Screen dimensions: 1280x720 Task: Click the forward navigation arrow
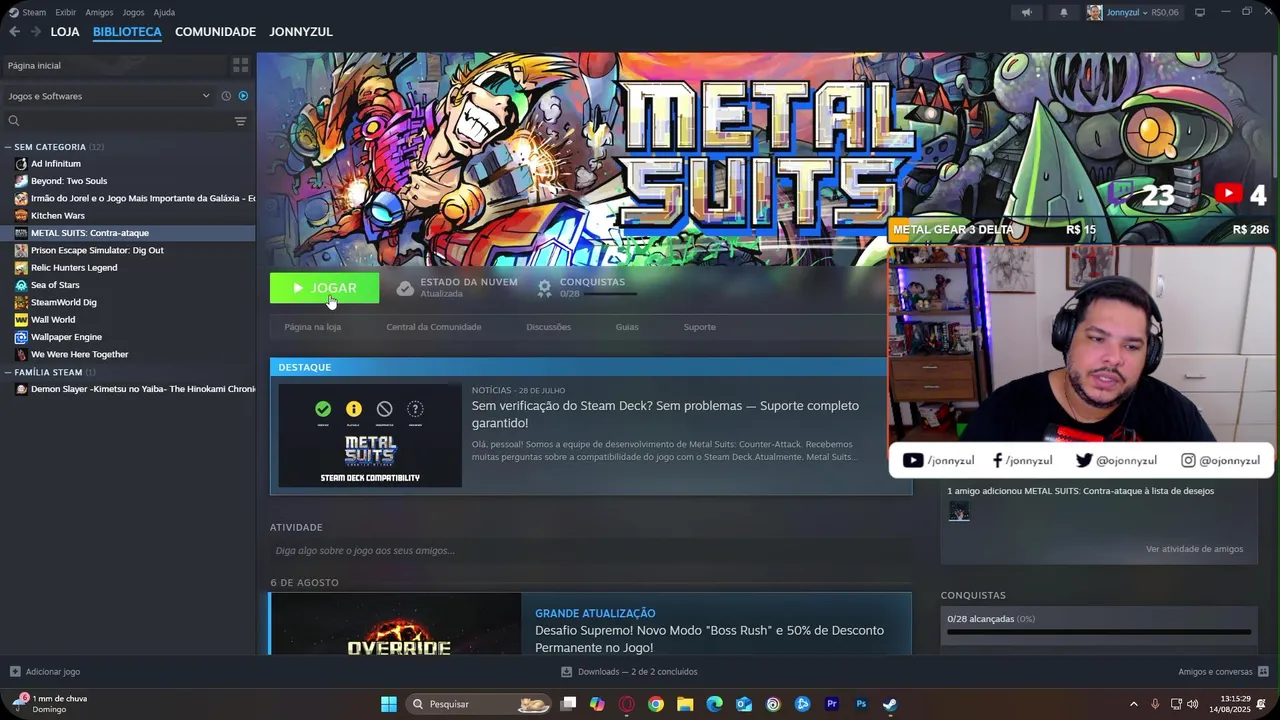point(36,32)
